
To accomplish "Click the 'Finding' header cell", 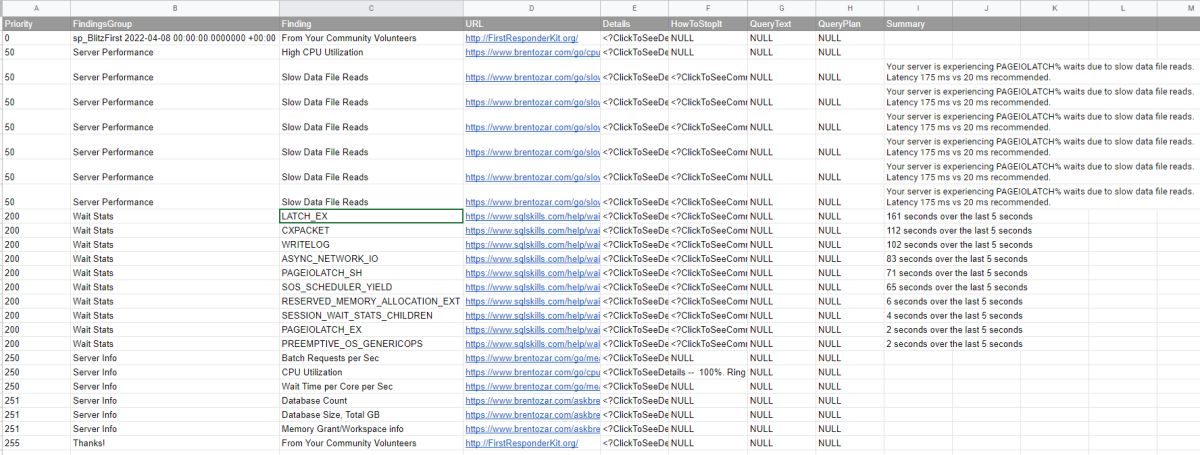I will coord(371,23).
